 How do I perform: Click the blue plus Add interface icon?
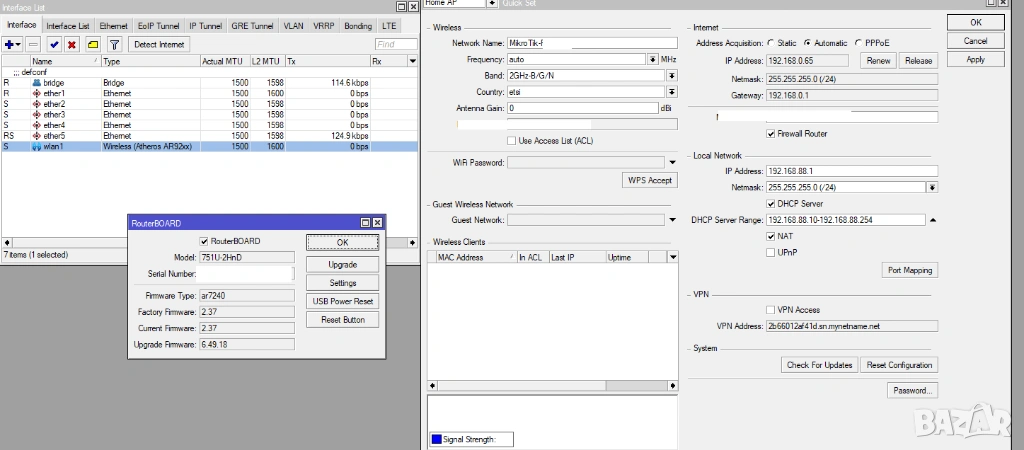click(12, 44)
